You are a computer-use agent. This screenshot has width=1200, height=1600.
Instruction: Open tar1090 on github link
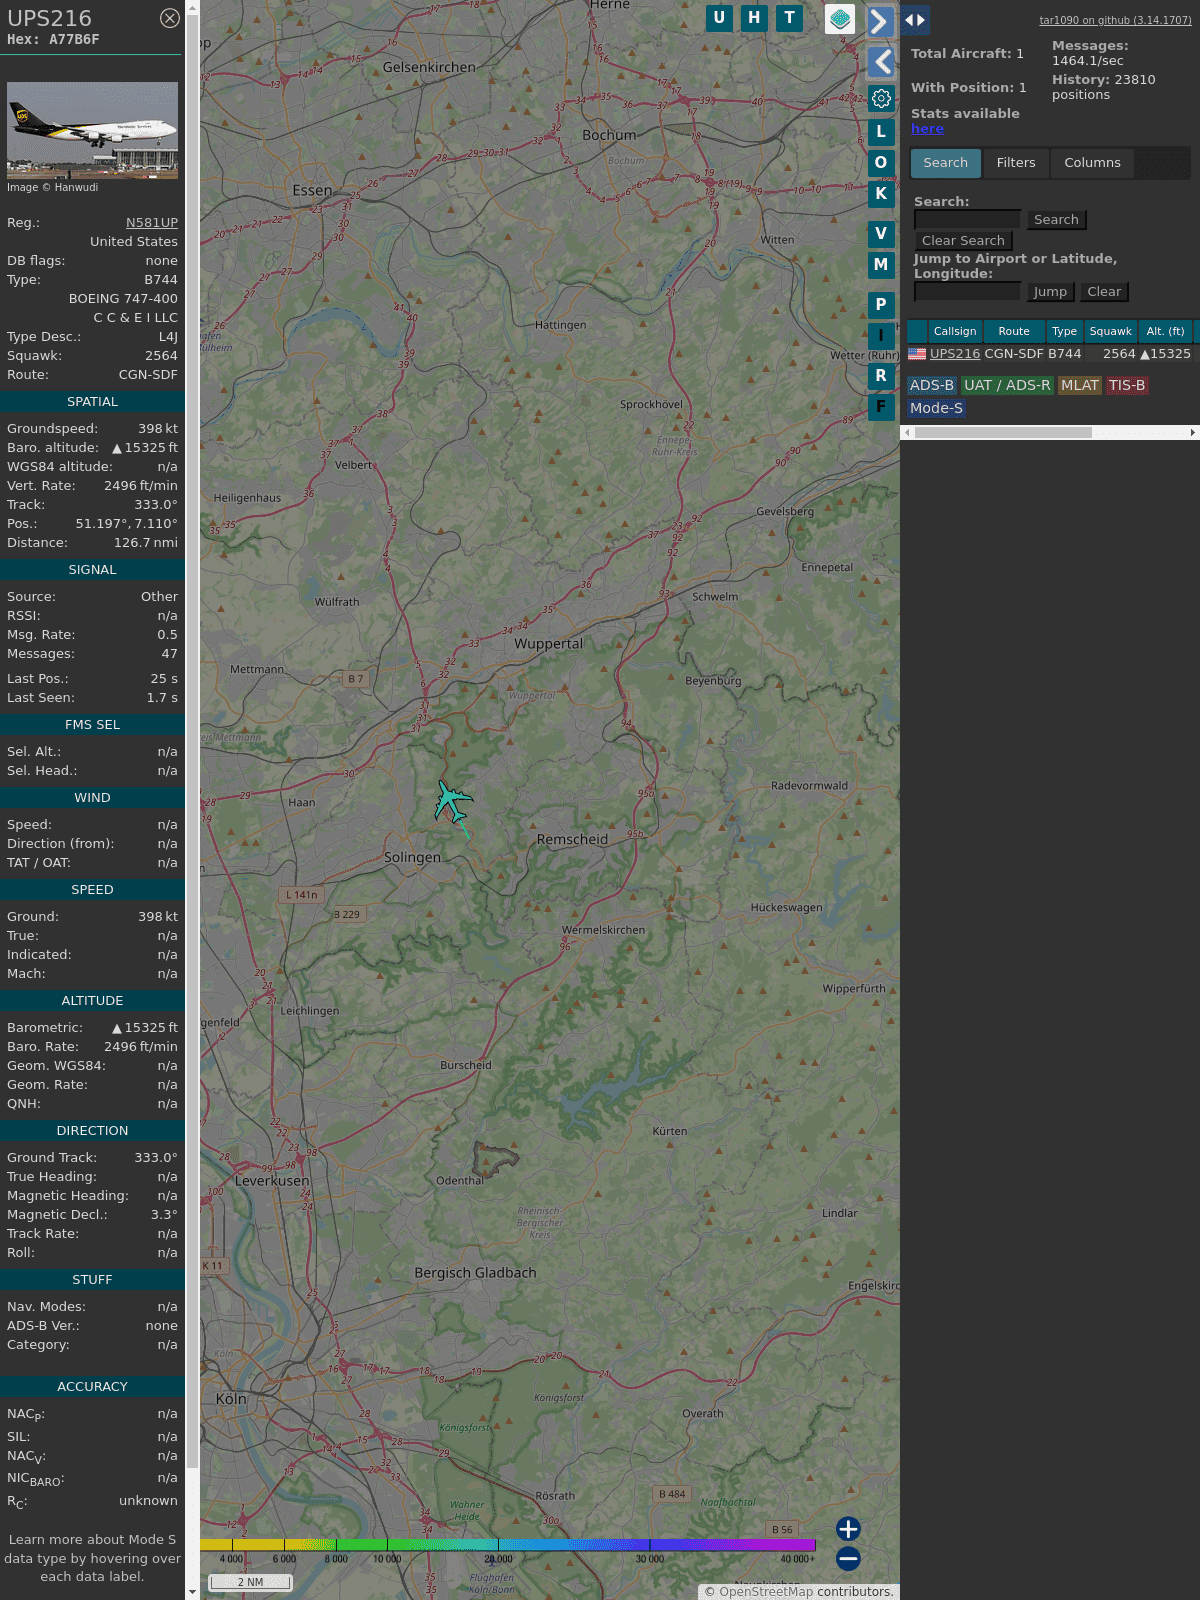pos(1115,20)
